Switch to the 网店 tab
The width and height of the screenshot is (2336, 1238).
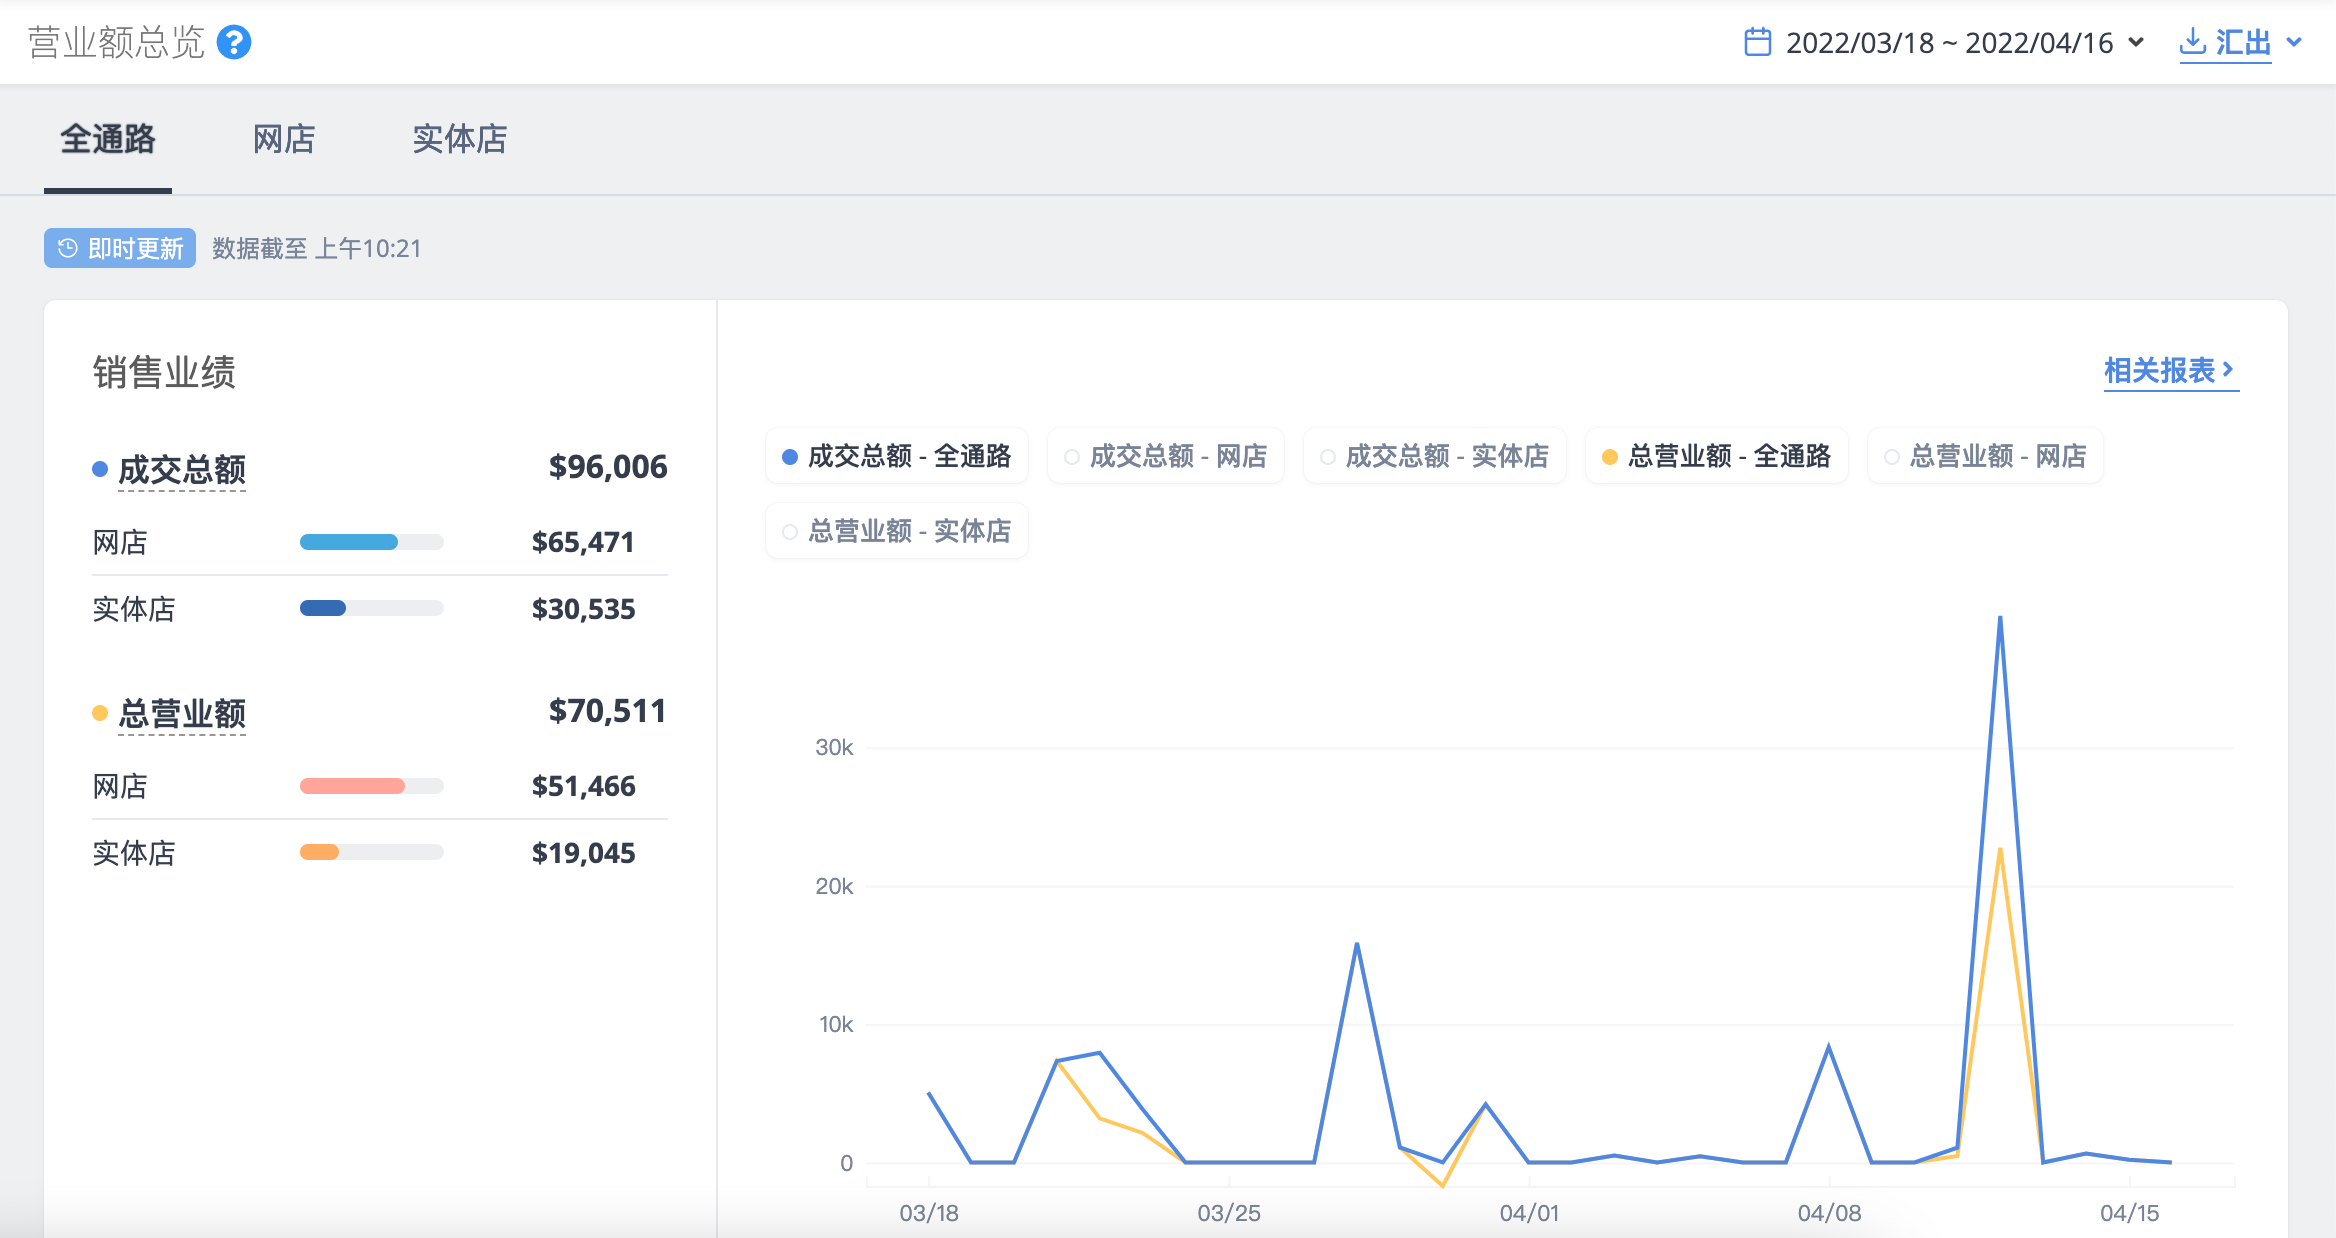(284, 139)
